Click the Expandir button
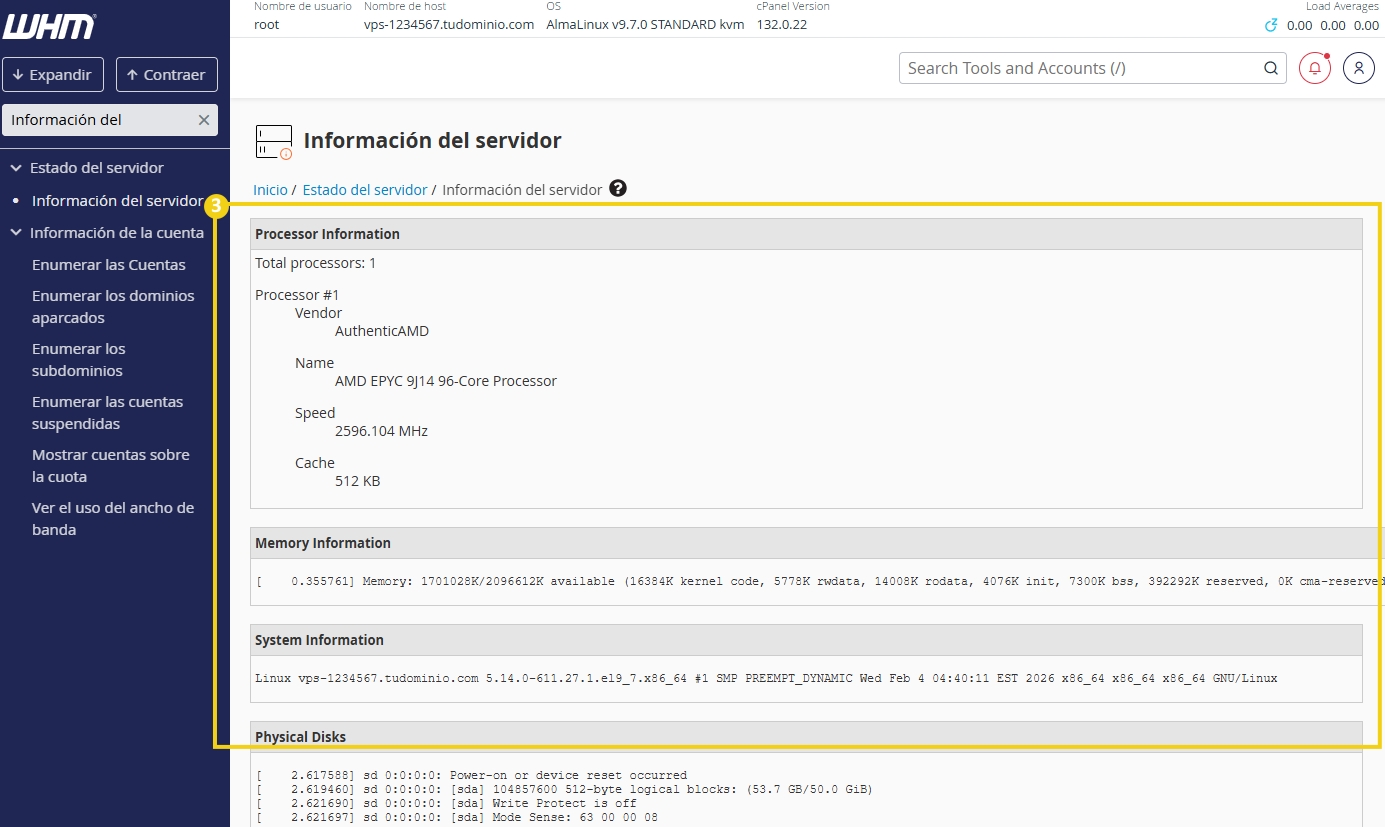 click(x=53, y=74)
